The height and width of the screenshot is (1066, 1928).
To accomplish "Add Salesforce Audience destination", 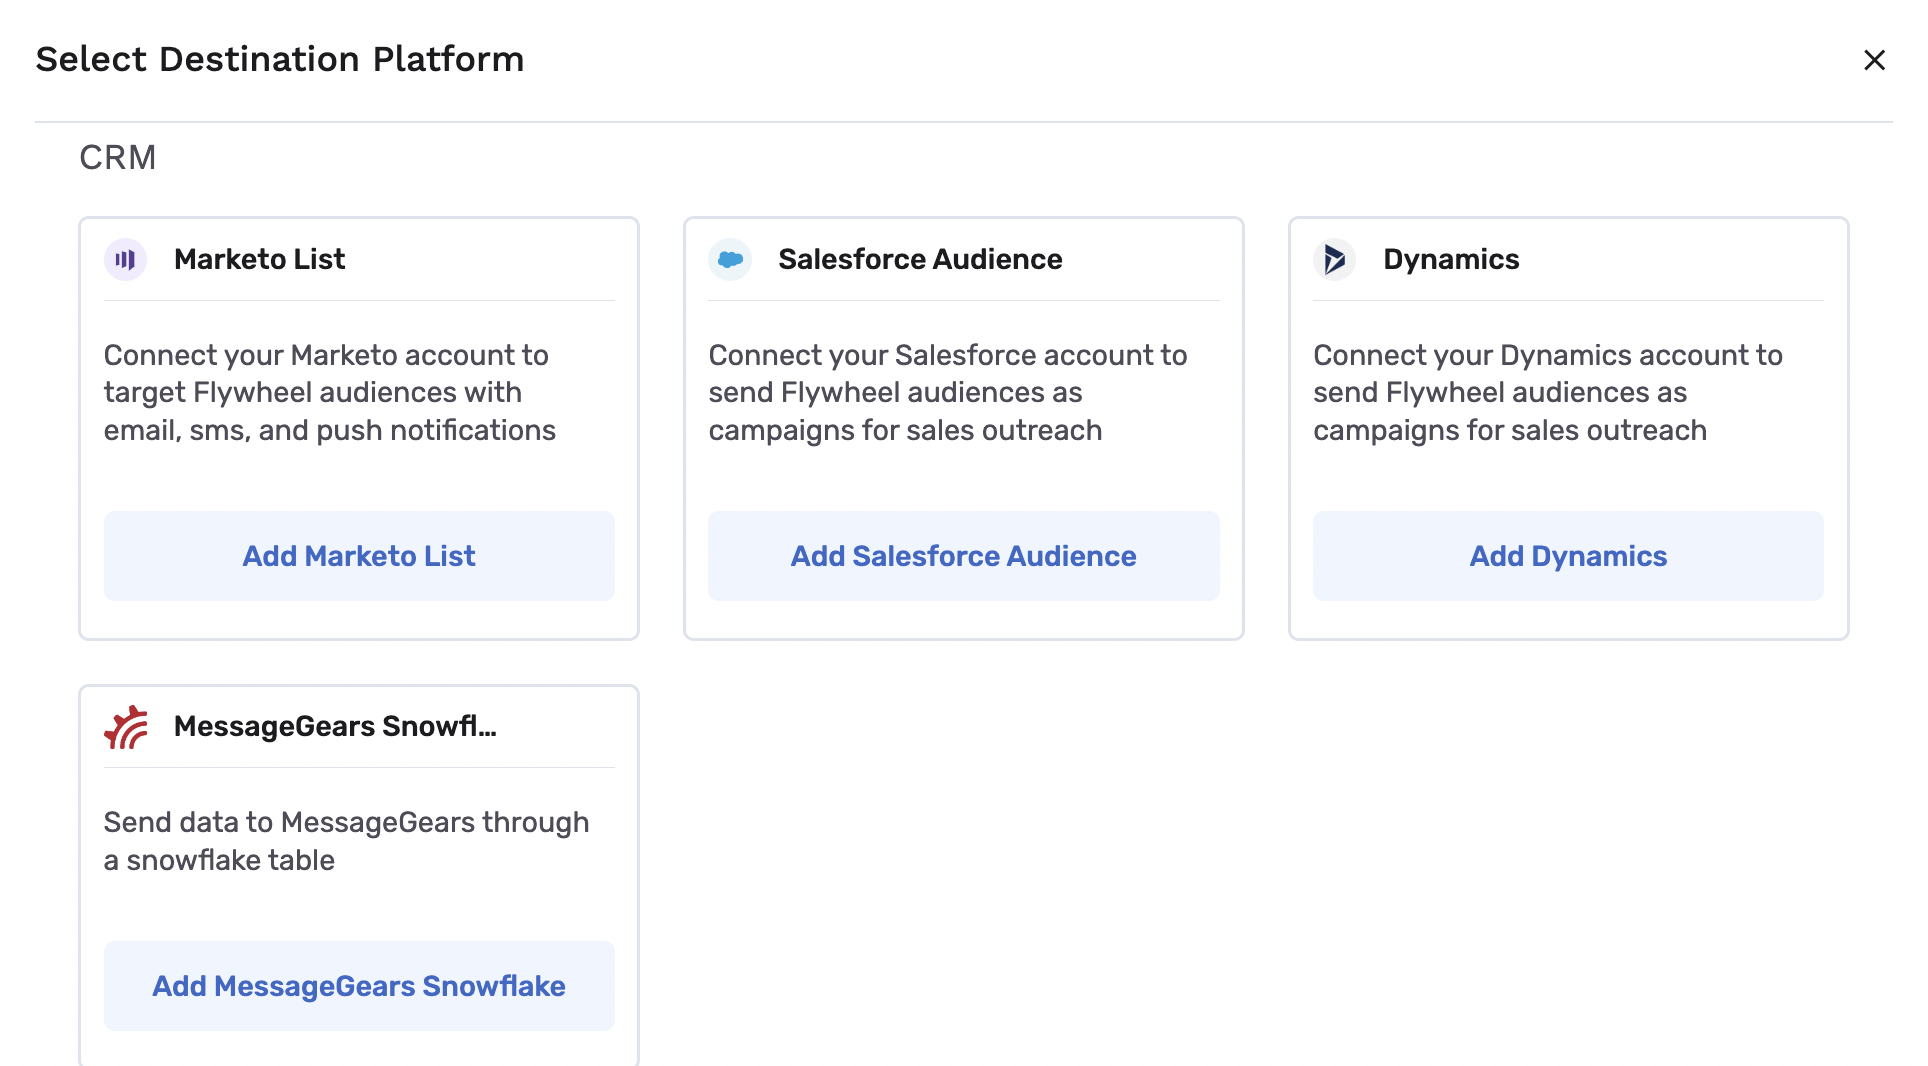I will [964, 556].
